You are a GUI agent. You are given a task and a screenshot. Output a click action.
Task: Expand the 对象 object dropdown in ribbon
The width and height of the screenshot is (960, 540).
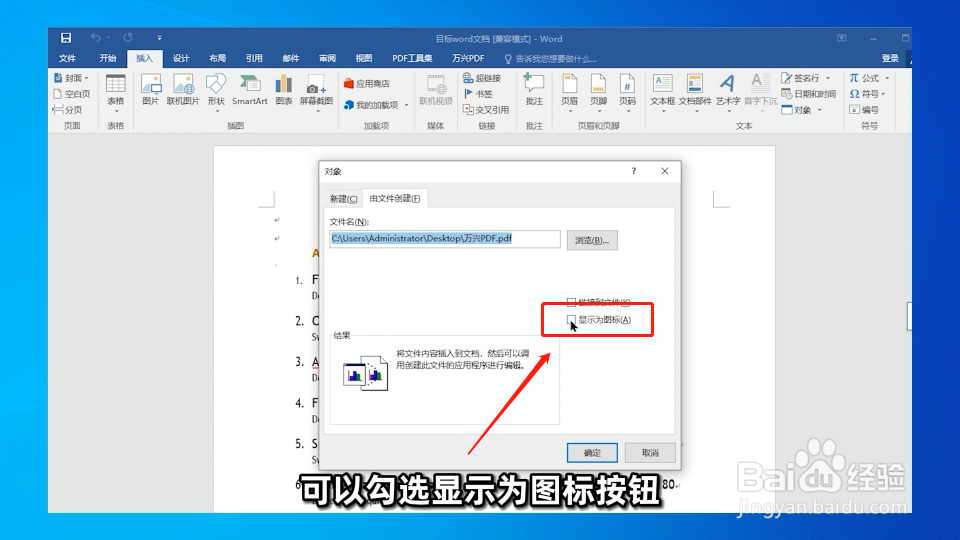tap(820, 110)
